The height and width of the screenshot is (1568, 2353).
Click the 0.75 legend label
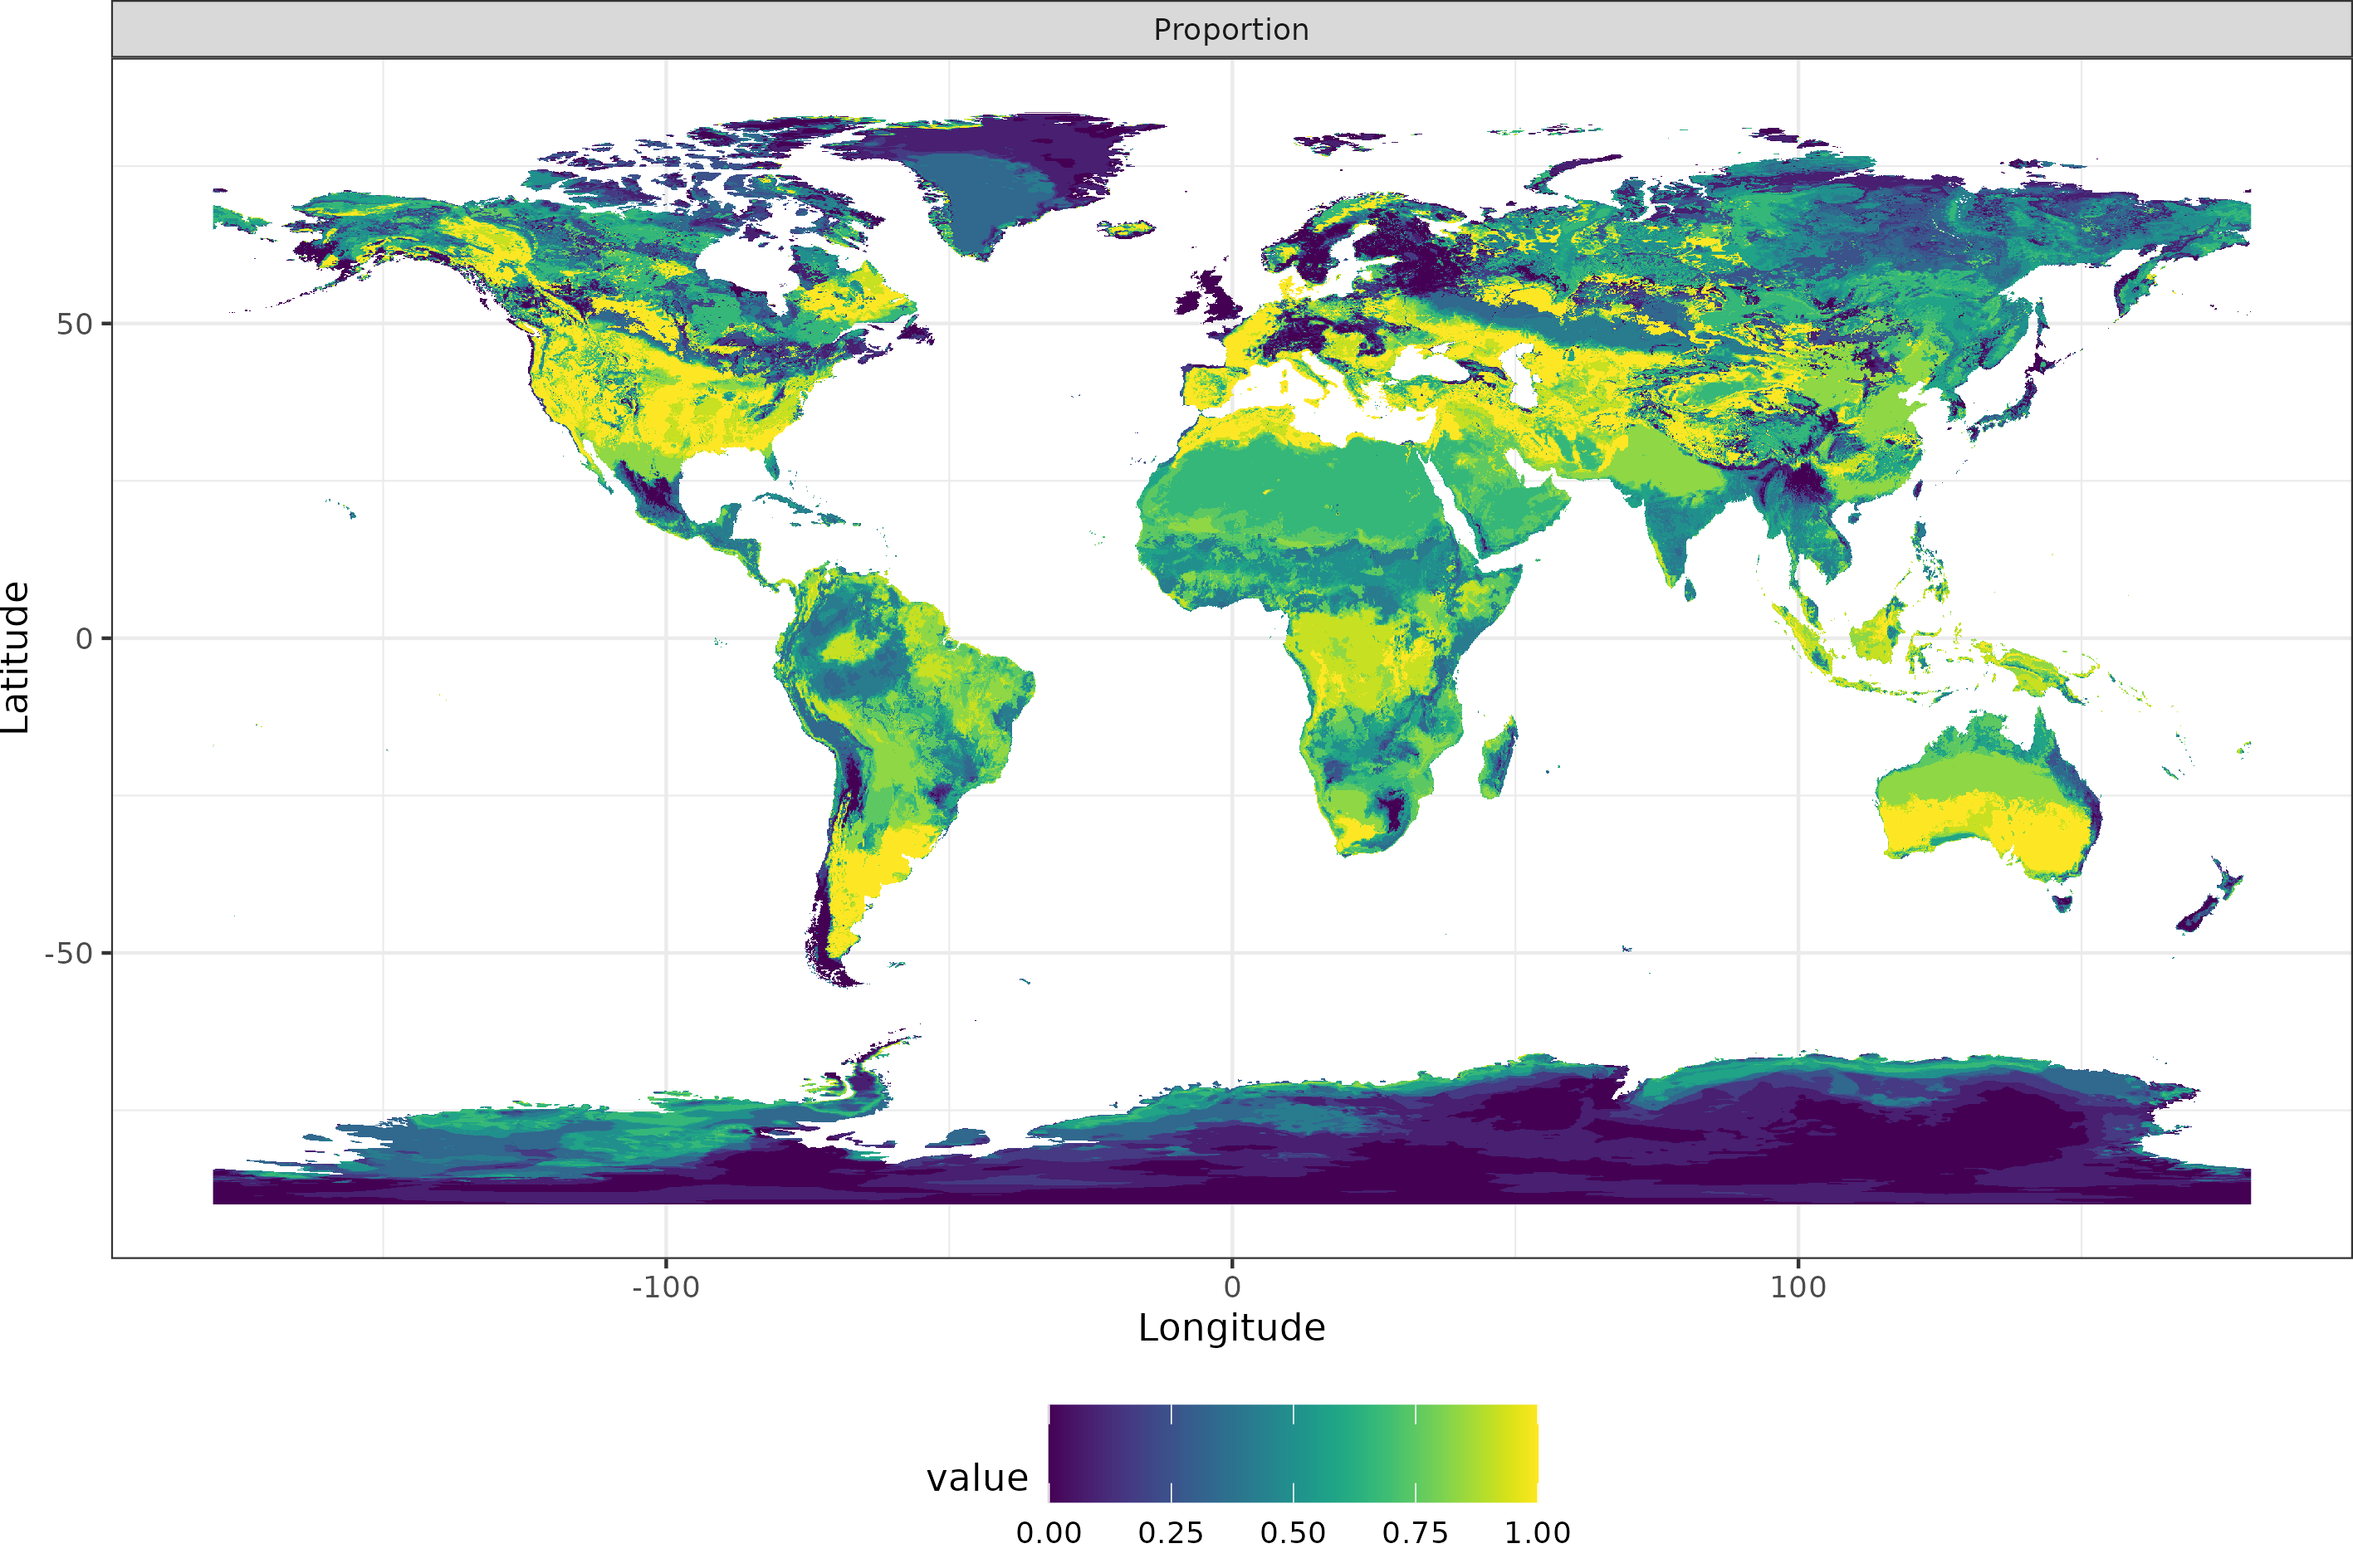tap(1414, 1533)
